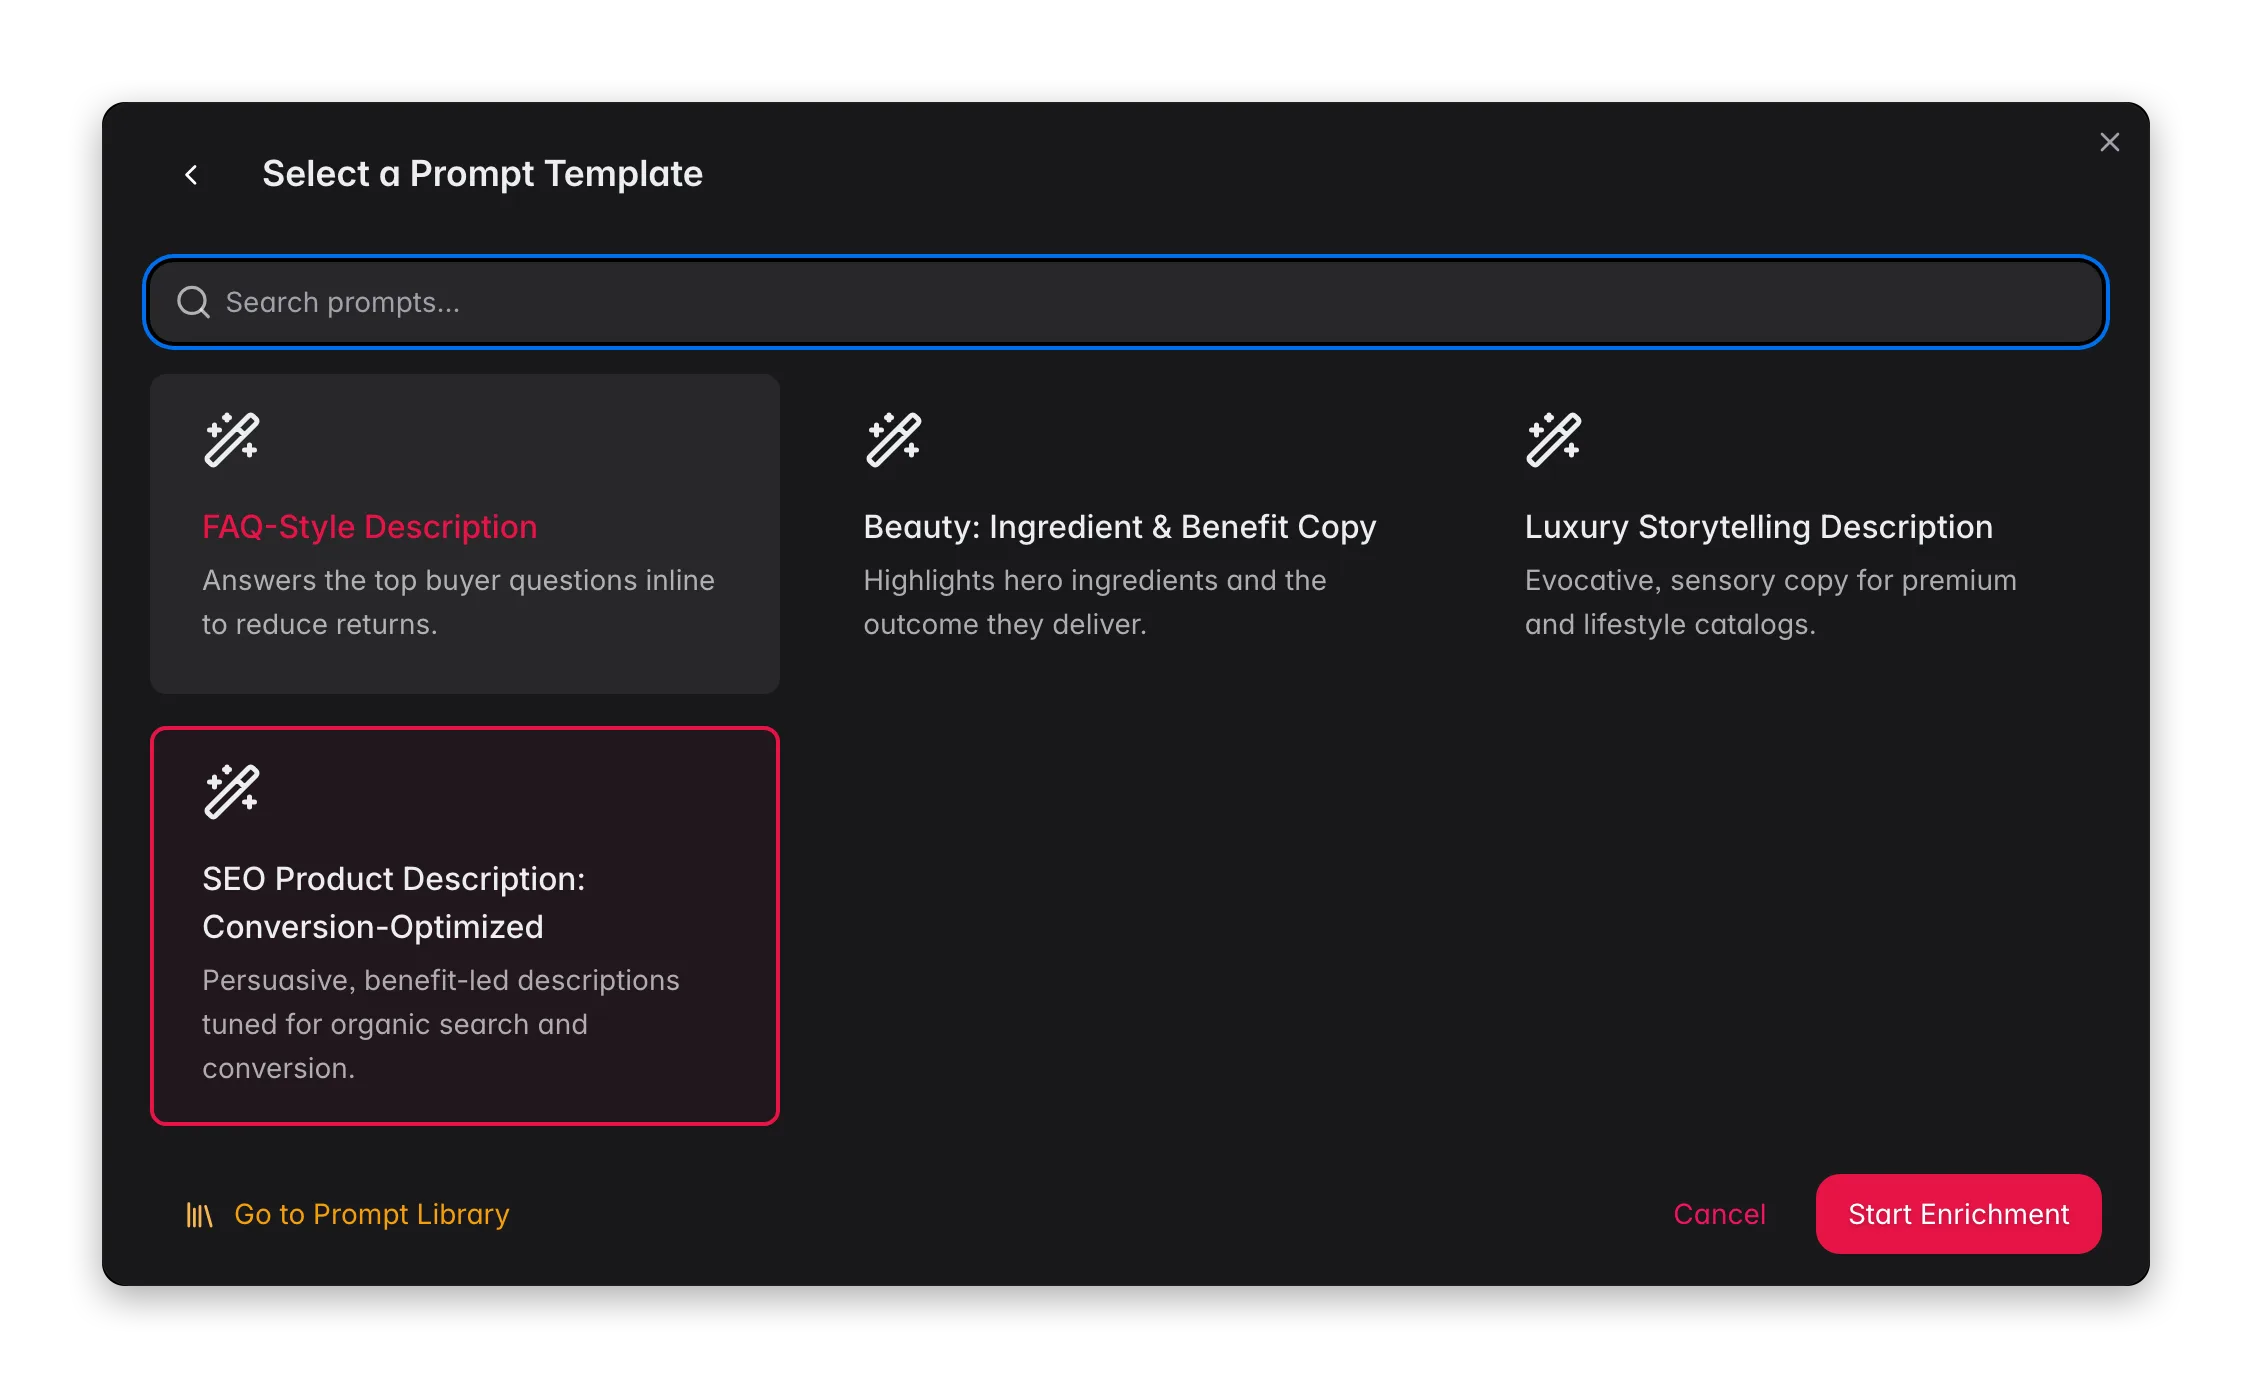This screenshot has height=1388, width=2252.
Task: Click the Select a Prompt Template heading
Action: tap(483, 174)
